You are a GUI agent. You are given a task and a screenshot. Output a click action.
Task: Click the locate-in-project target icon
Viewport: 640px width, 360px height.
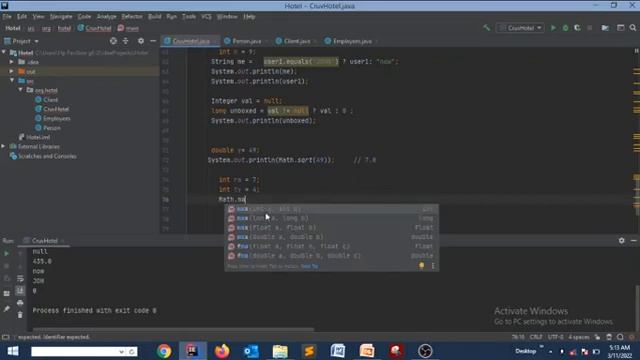[x=113, y=41]
